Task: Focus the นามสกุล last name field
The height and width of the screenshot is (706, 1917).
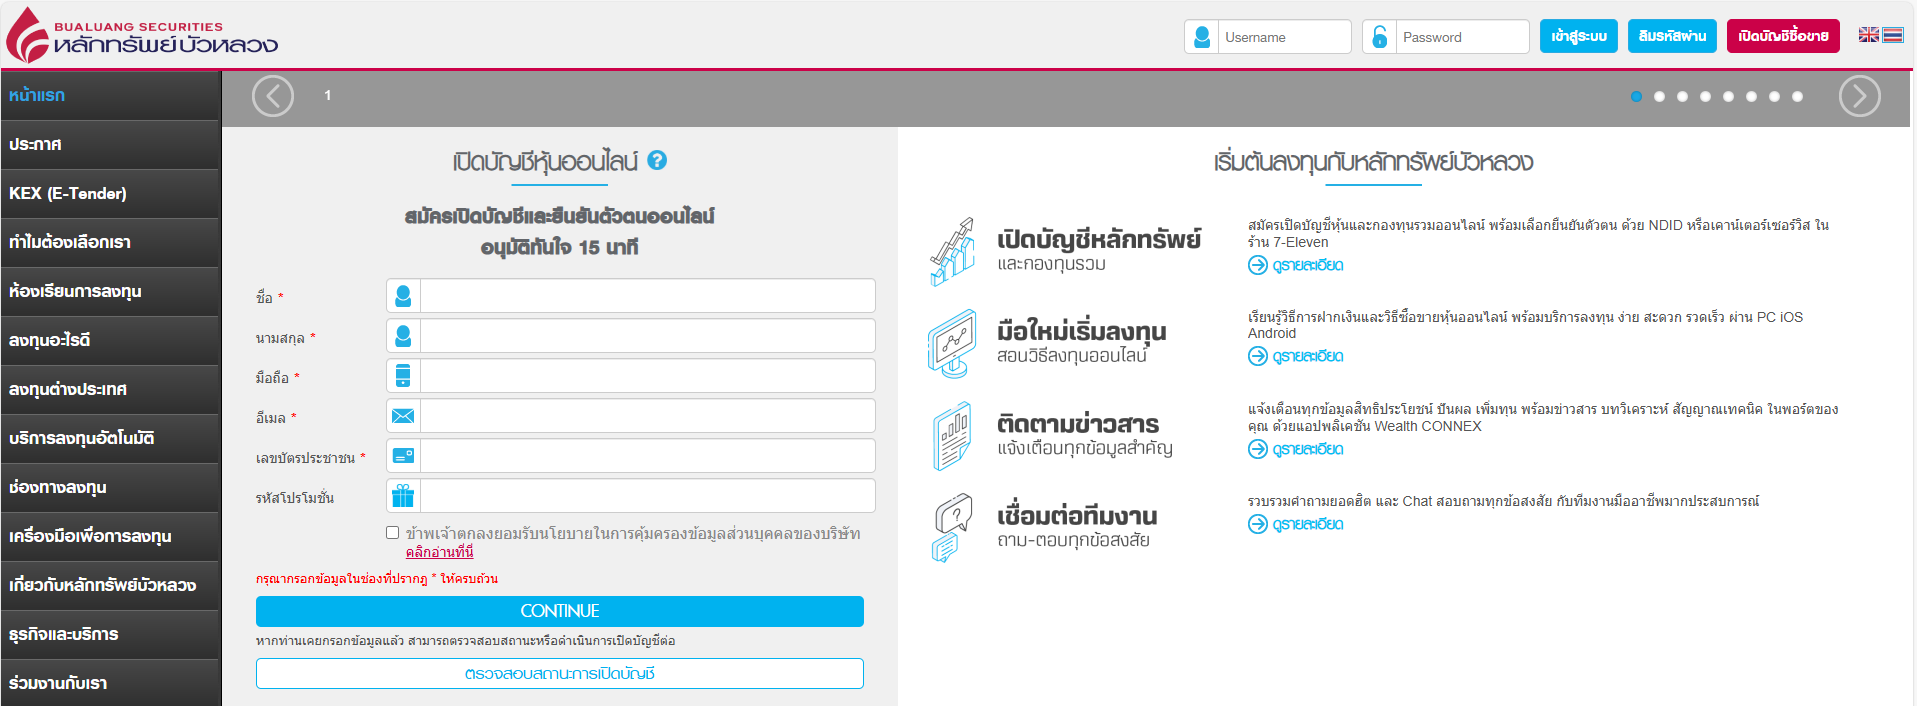Action: pos(648,336)
